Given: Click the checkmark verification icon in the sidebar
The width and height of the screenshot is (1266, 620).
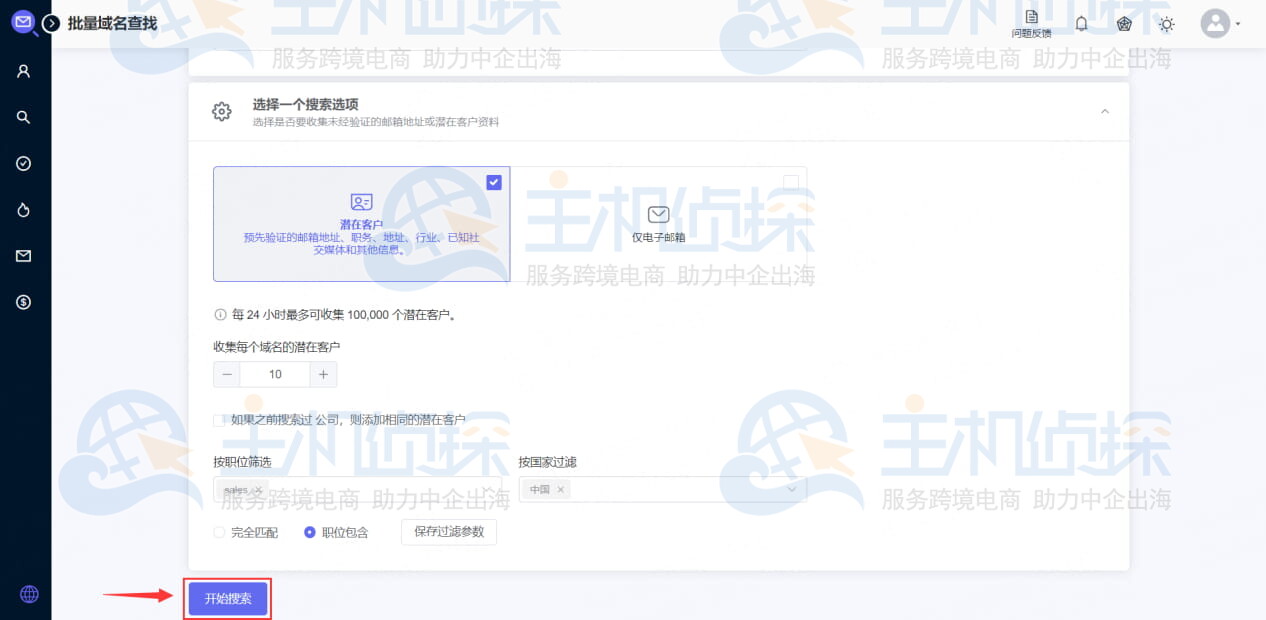Looking at the screenshot, I should click(x=25, y=162).
